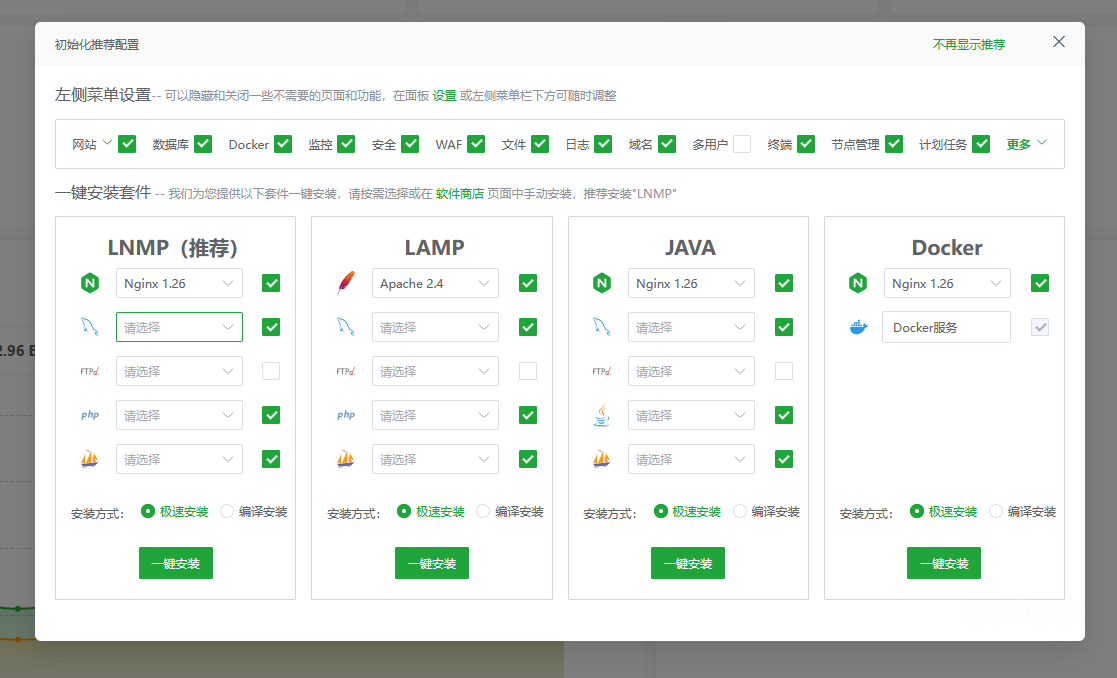
Task: Click the phpMyAdmin sailboat icon in LAMP card
Action: click(x=346, y=459)
